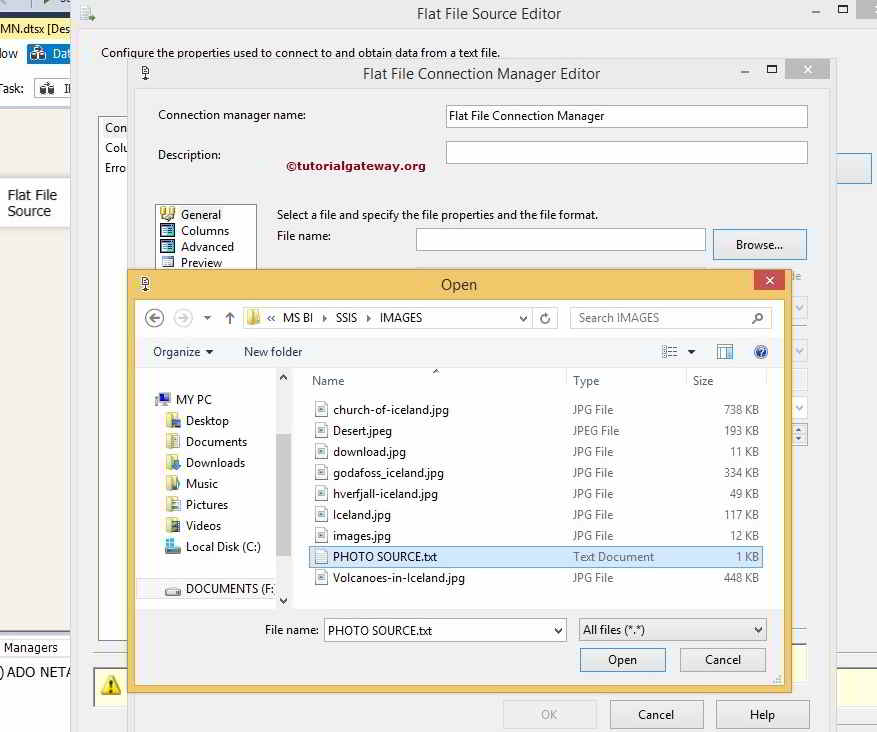Screen dimensions: 877x732
Task: Expand the address bar path dropdown
Action: click(x=523, y=318)
